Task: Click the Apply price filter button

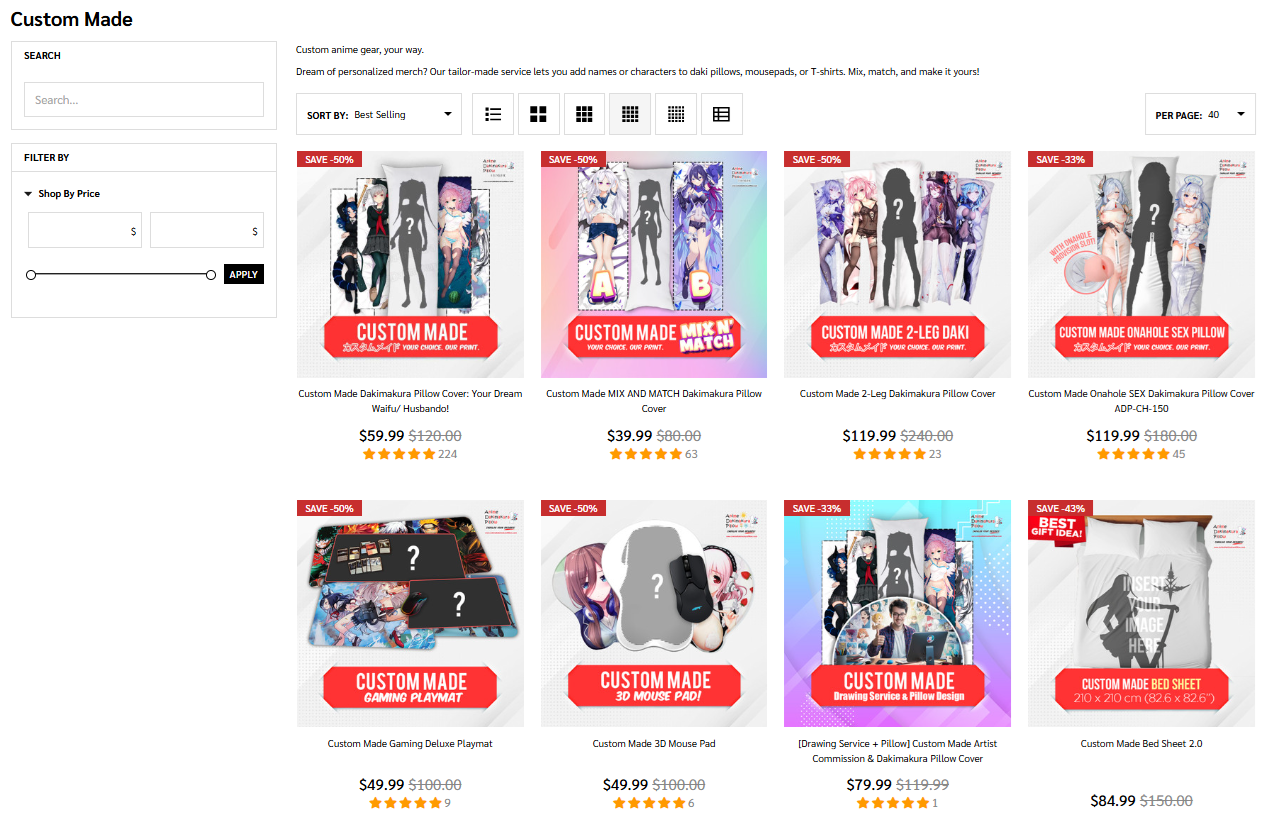Action: point(244,274)
